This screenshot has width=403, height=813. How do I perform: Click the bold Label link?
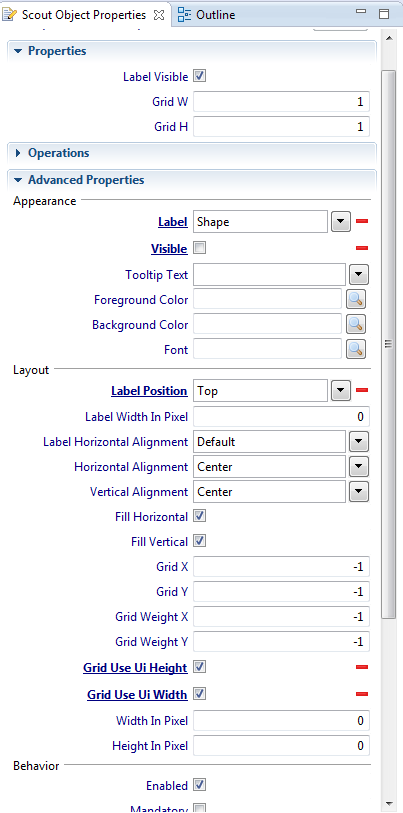click(173, 222)
